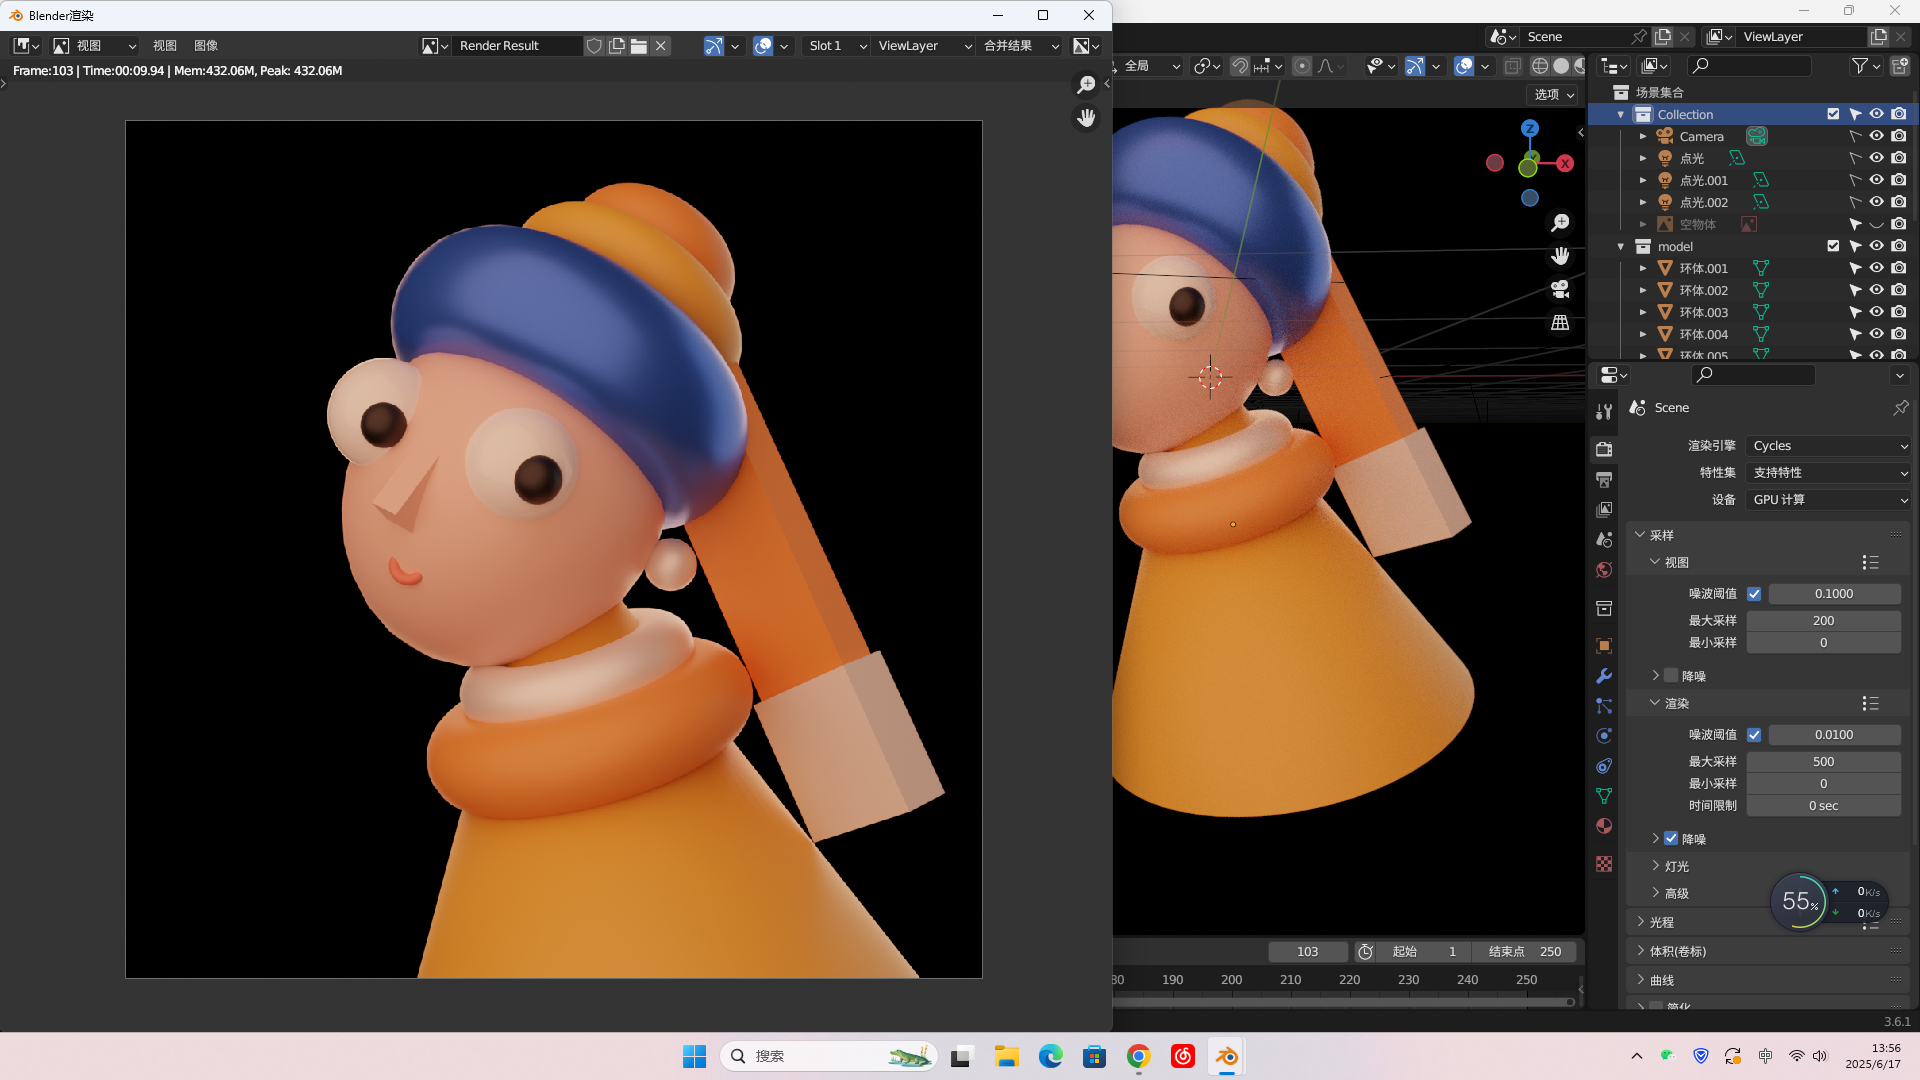Viewport: 1920px width, 1080px height.
Task: Toggle snapping magnet in viewport header
Action: coord(1240,66)
